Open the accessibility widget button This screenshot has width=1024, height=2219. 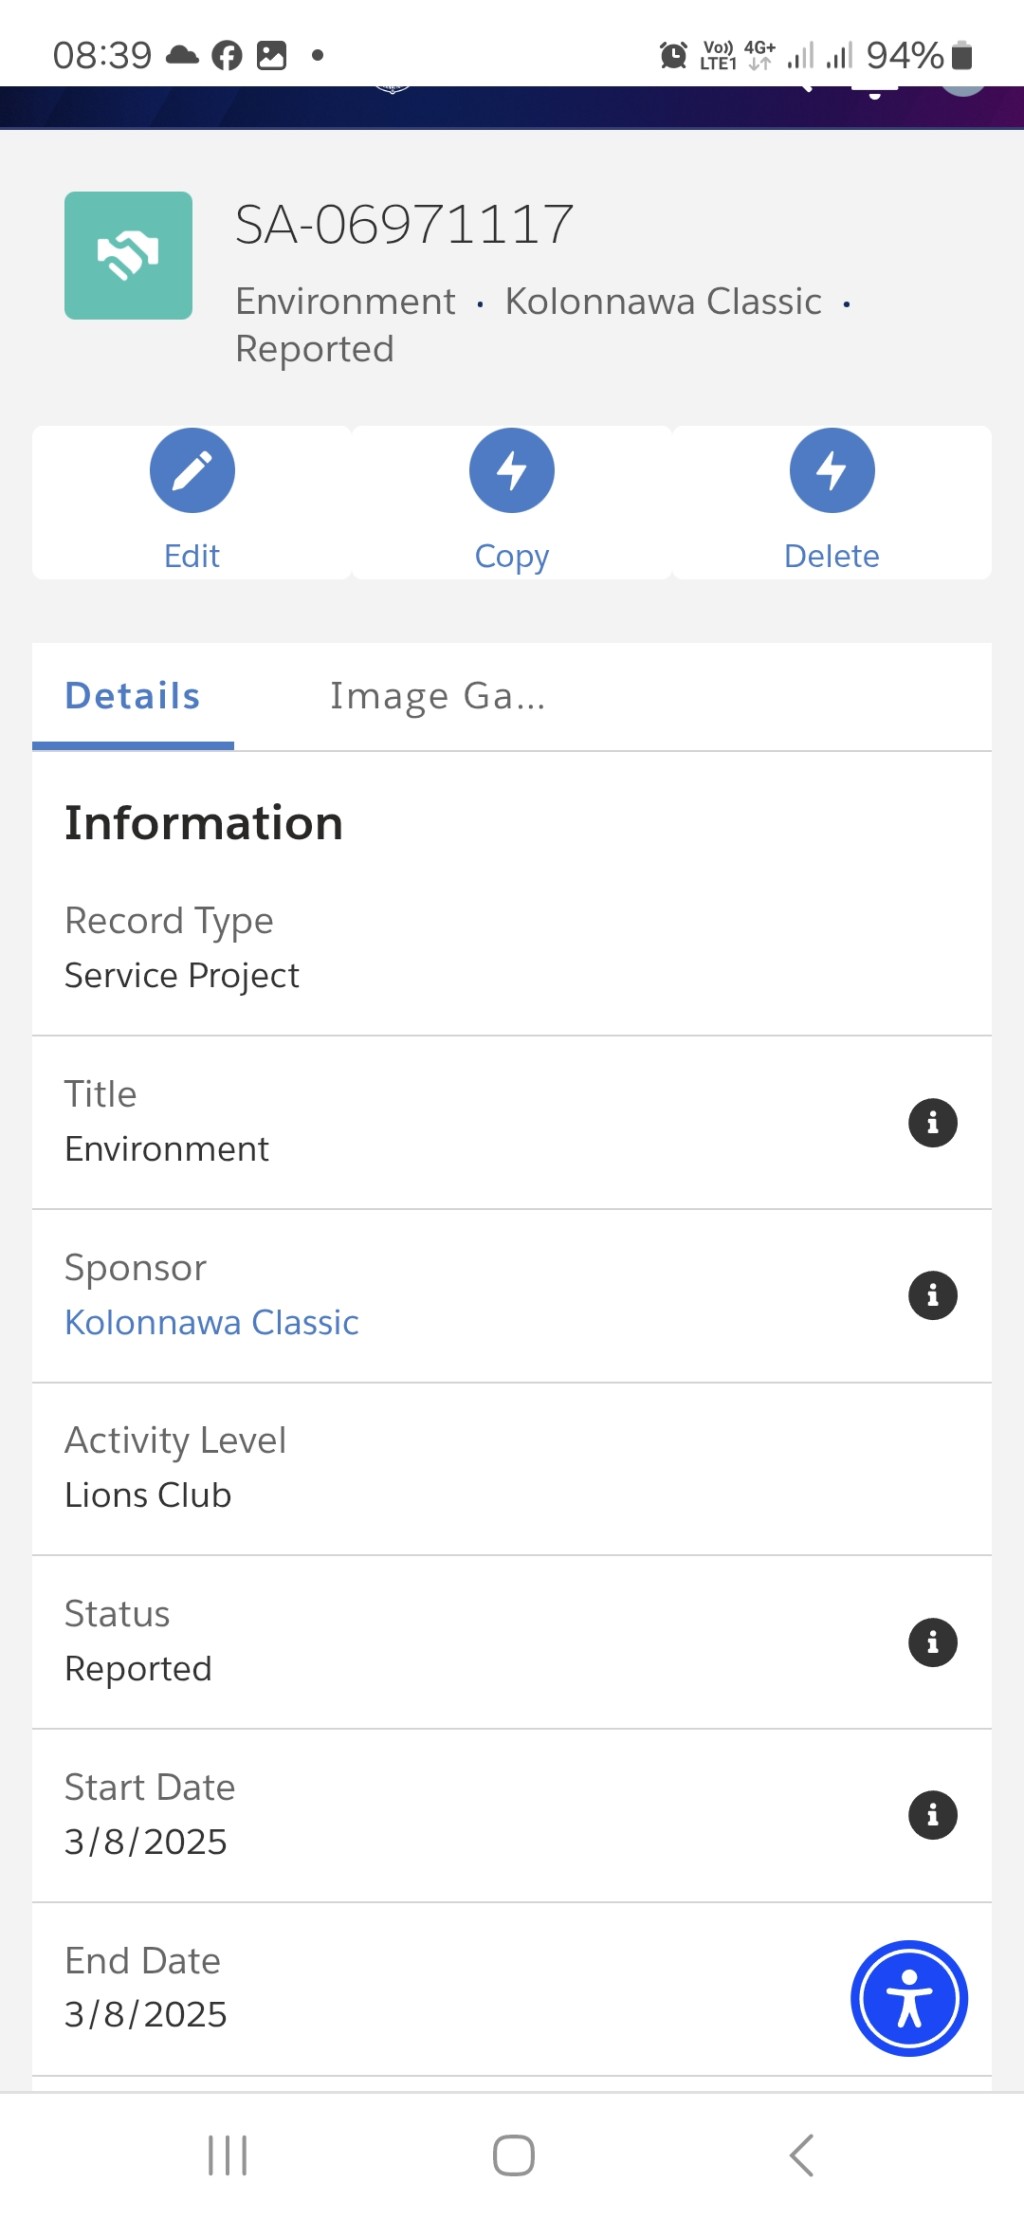(909, 1998)
